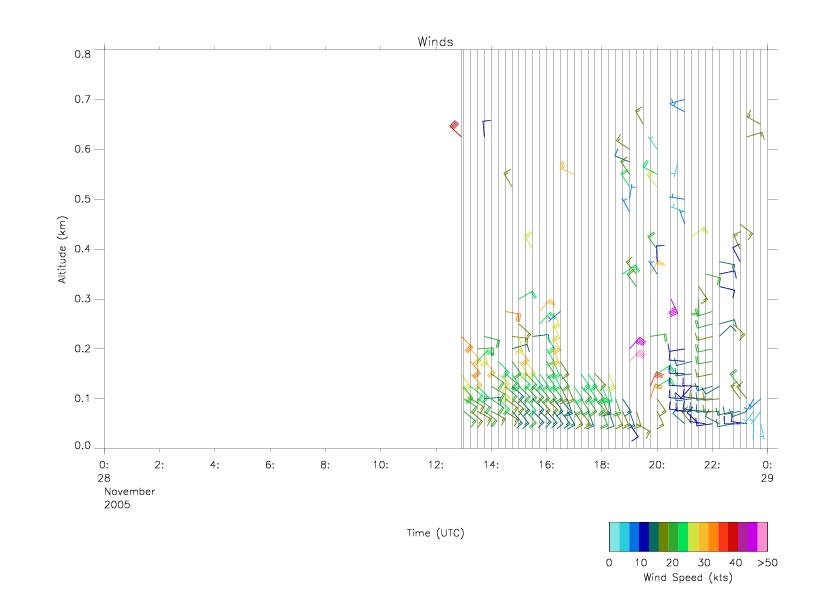Click the "29" day label under the time axis
This screenshot has height=611, width=827.
tap(767, 478)
